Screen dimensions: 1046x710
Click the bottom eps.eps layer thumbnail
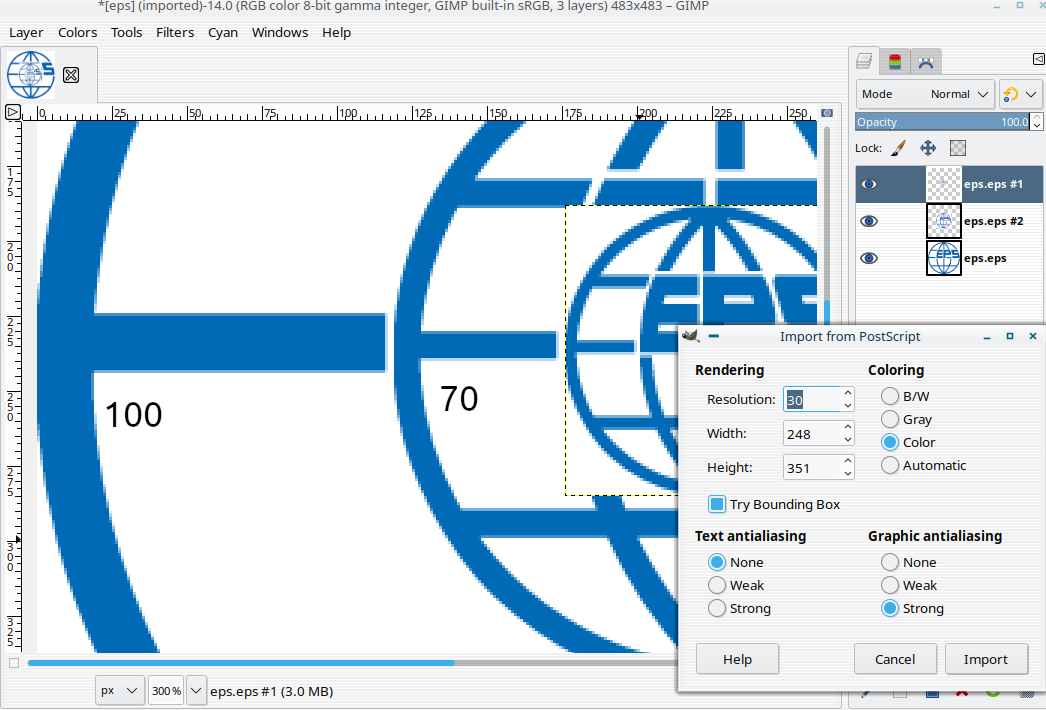tap(943, 258)
